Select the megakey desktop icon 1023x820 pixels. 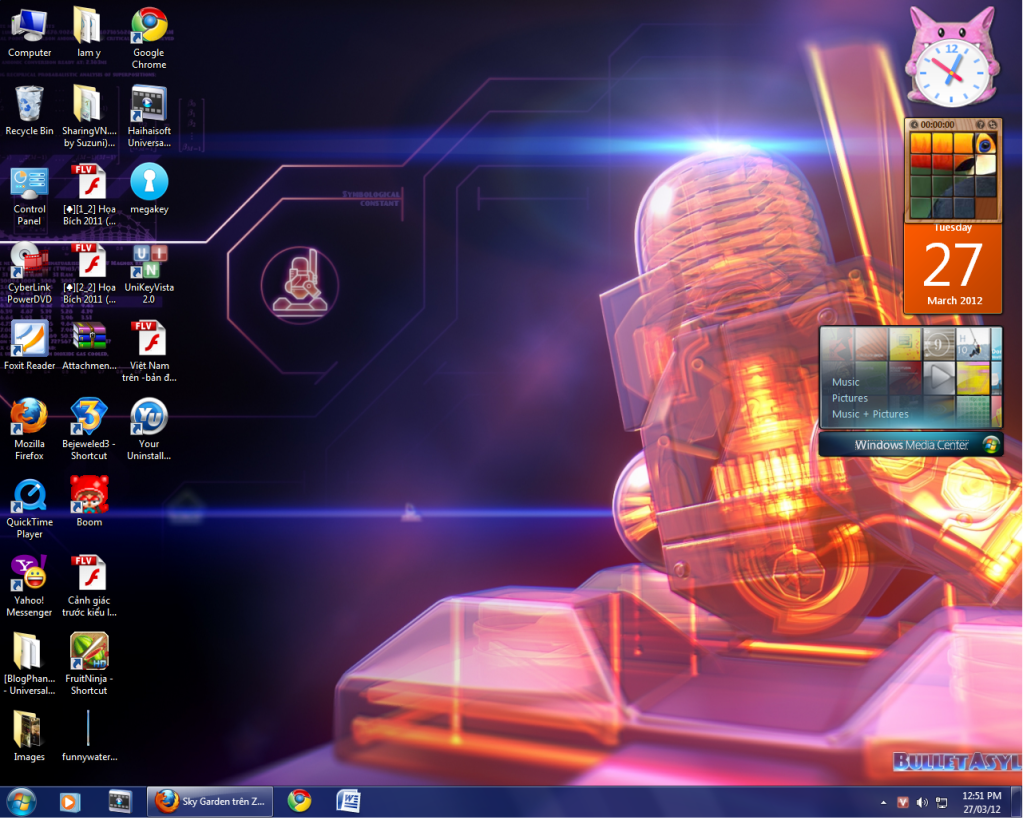[149, 183]
